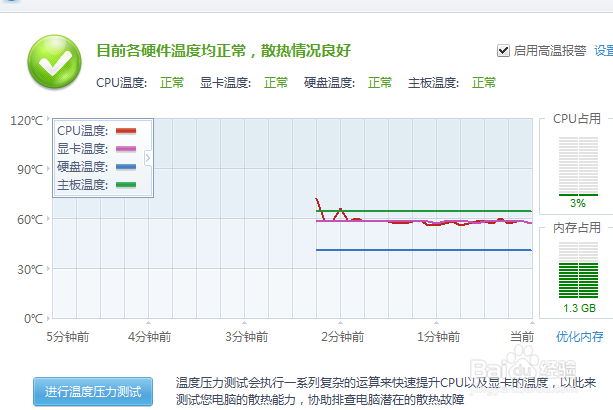Image resolution: width=613 pixels, height=410 pixels.
Task: Click the CPU占用 usage bar meter
Action: (578, 166)
